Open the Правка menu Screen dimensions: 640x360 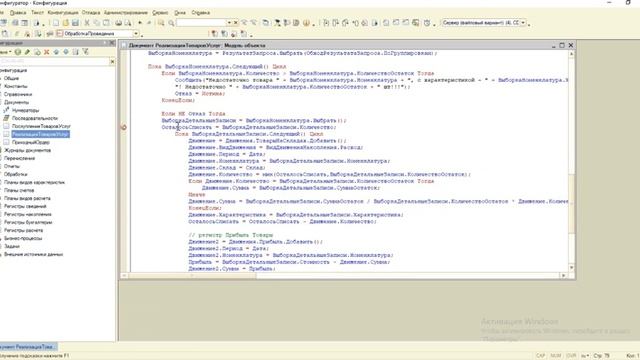[x=18, y=13]
